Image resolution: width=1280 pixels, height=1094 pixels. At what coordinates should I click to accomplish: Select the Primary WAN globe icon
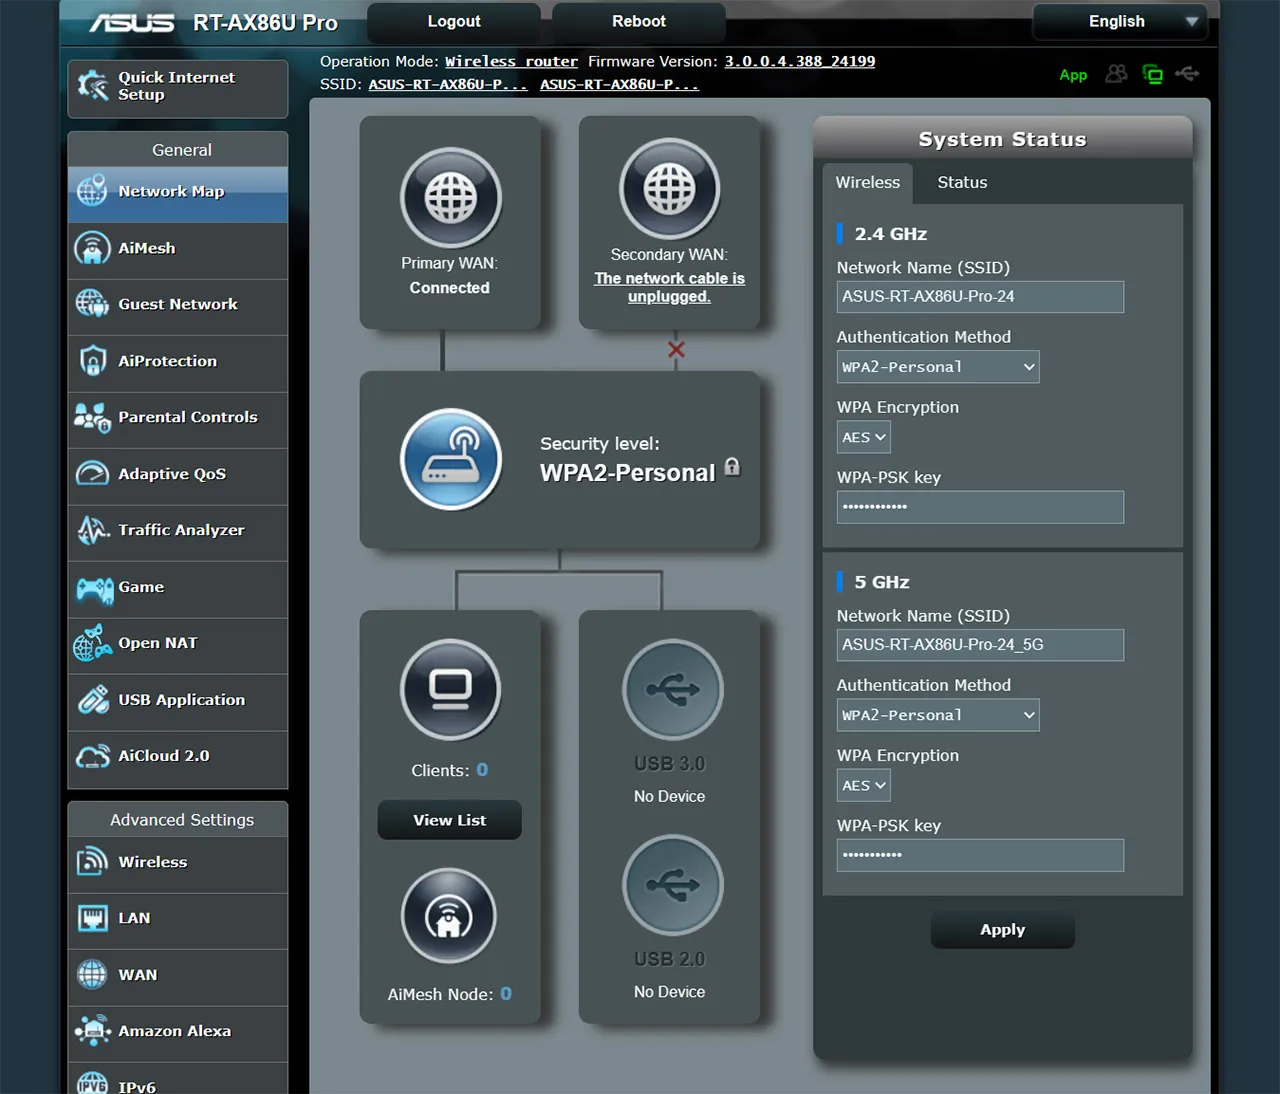[x=451, y=198]
